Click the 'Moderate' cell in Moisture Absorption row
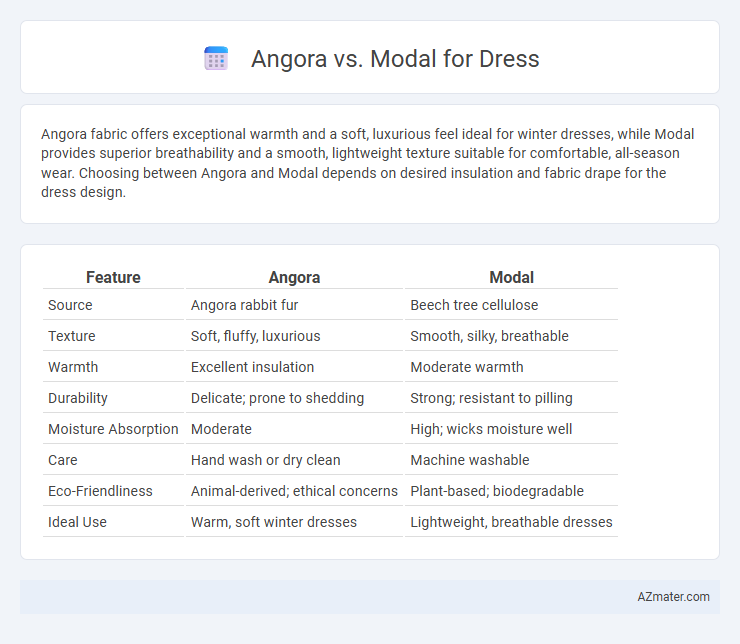The width and height of the screenshot is (740, 644). pos(221,429)
